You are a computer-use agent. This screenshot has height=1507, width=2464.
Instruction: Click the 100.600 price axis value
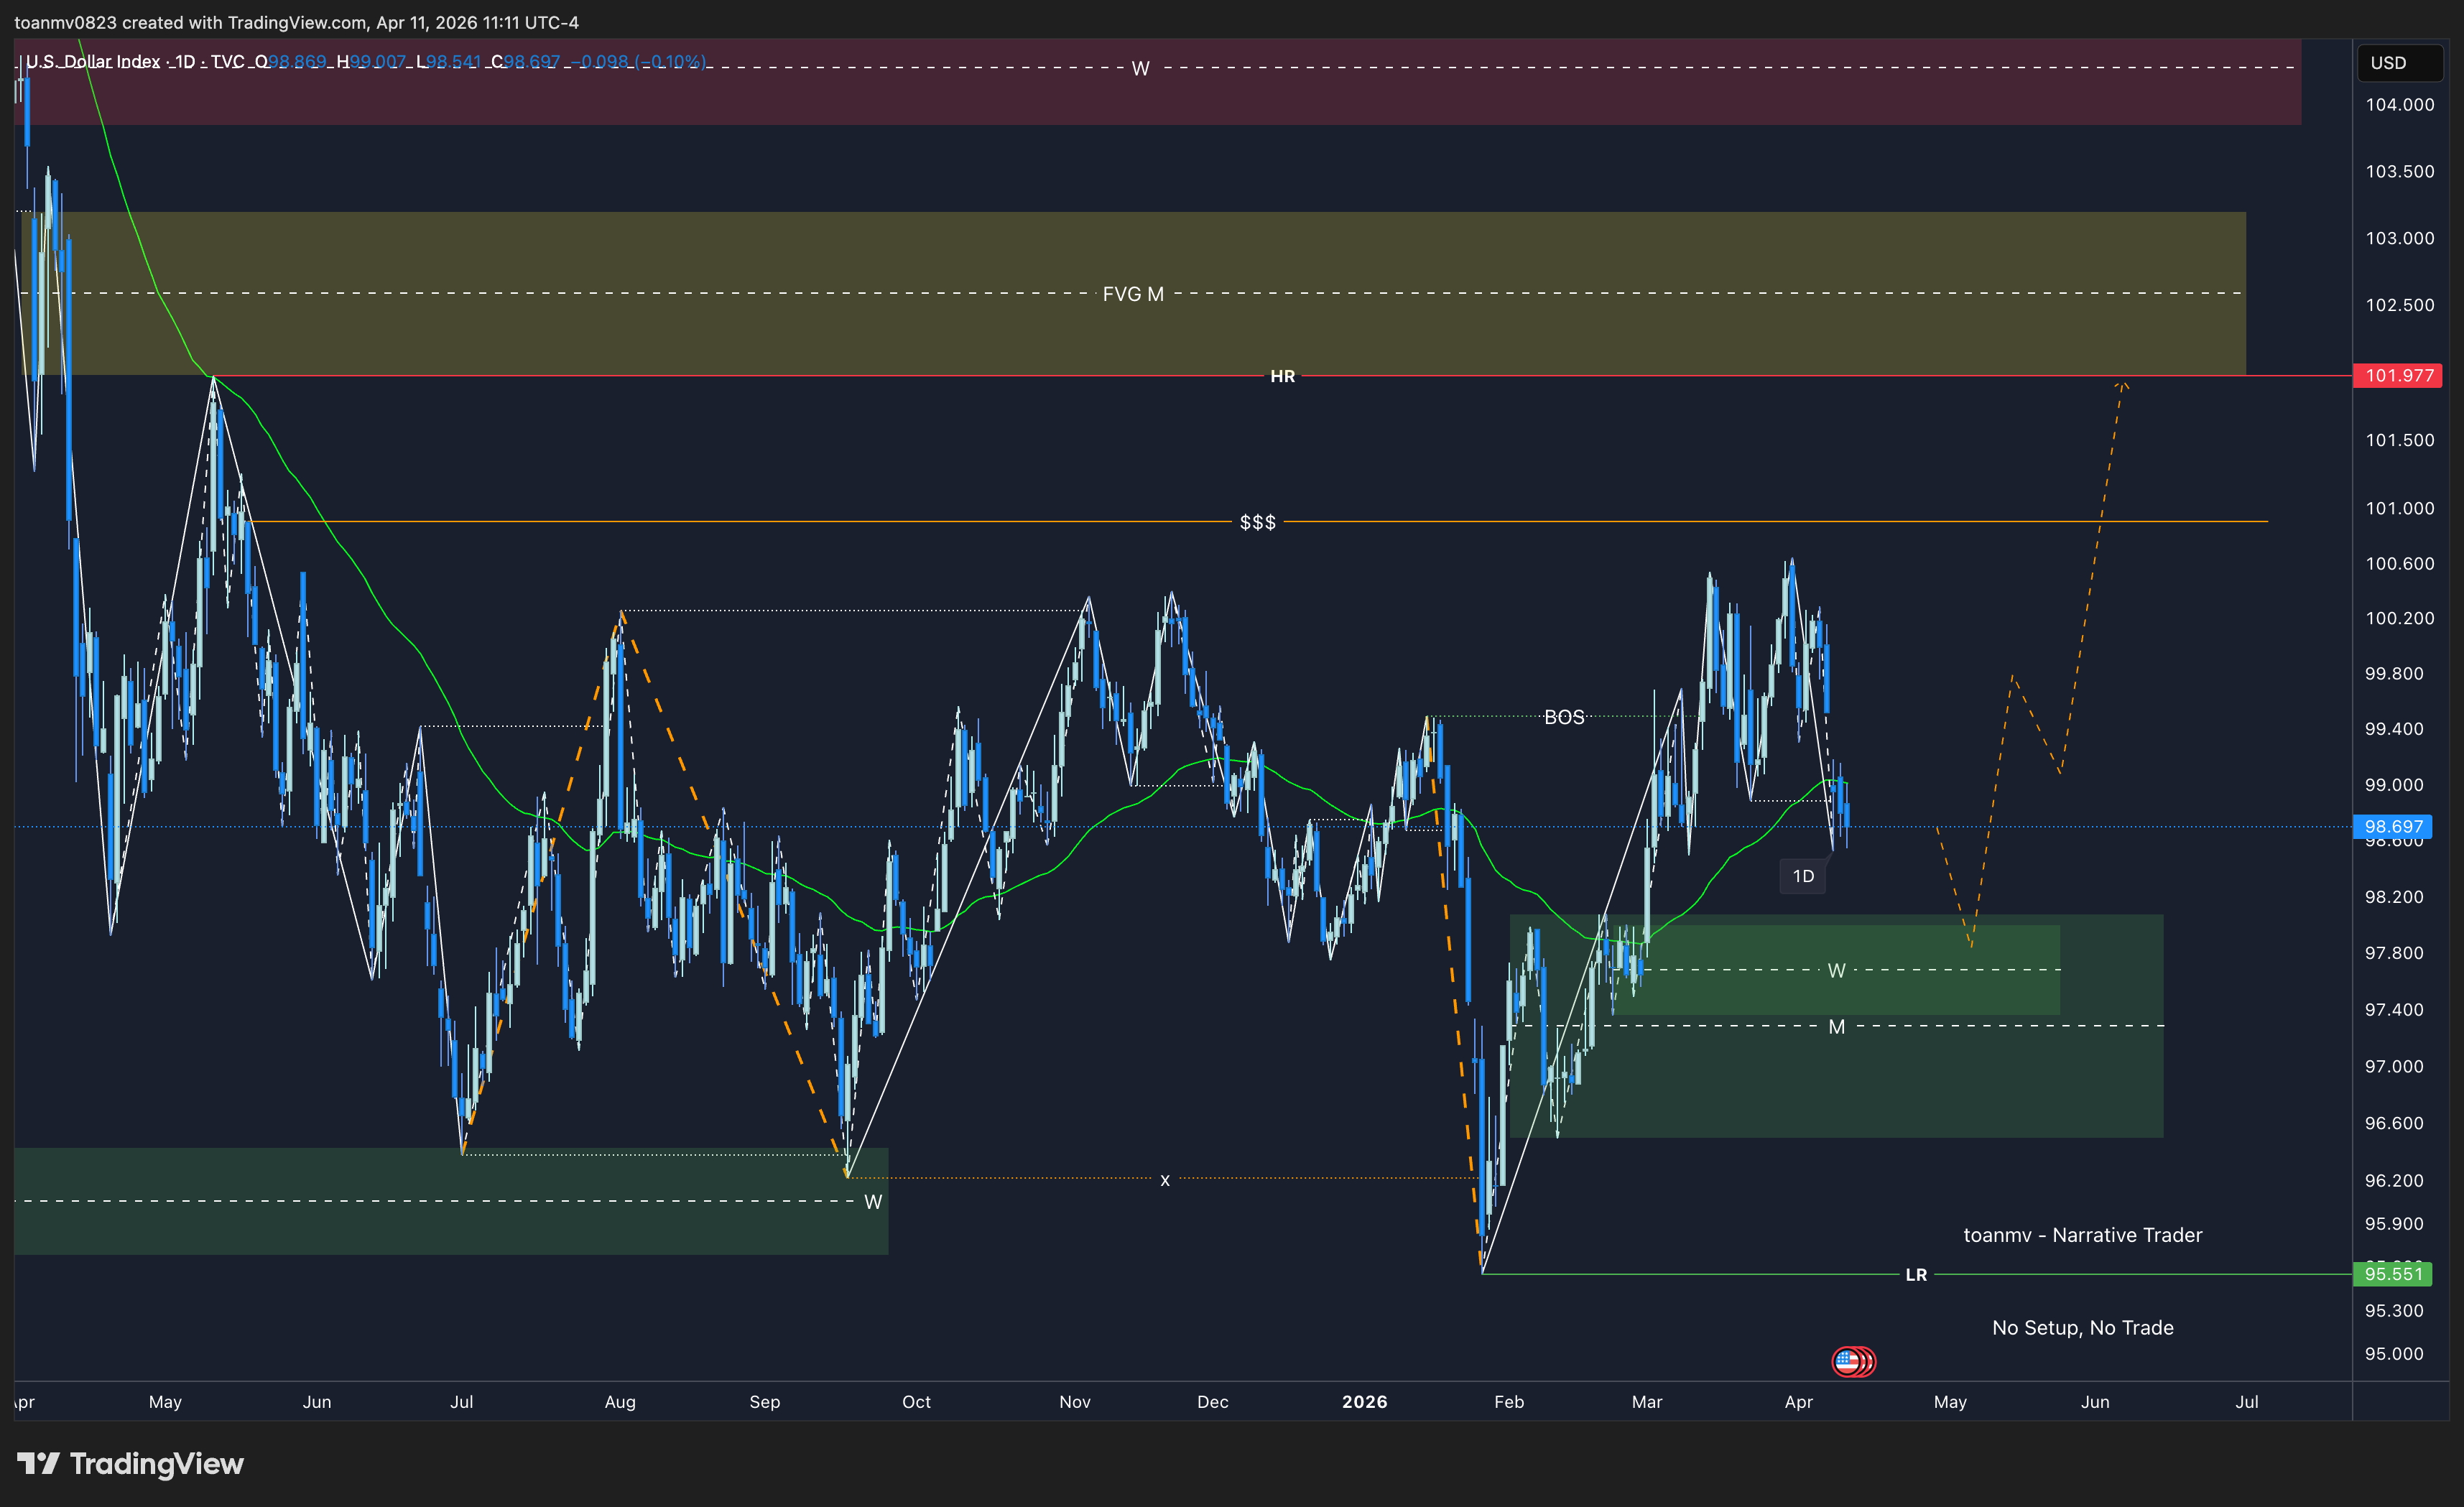2399,564
